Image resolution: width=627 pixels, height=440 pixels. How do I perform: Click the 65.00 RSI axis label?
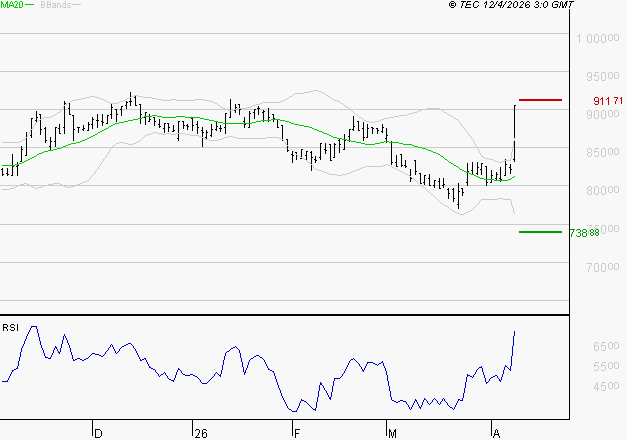[x=606, y=346]
